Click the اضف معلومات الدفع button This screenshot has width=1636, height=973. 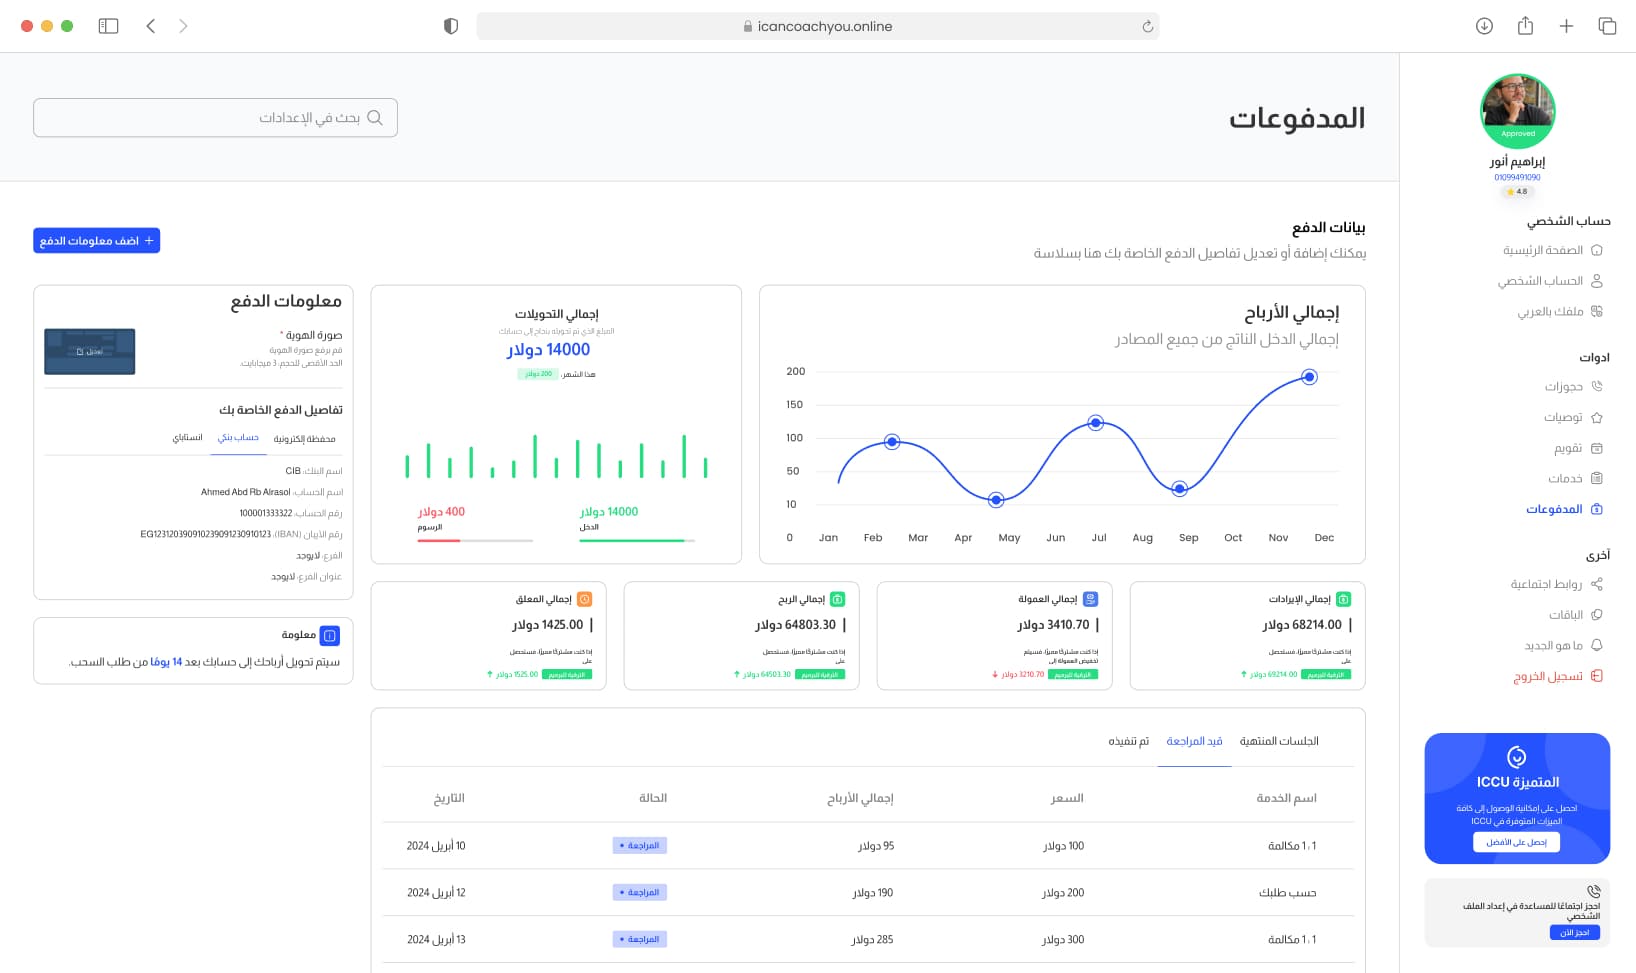(x=96, y=240)
